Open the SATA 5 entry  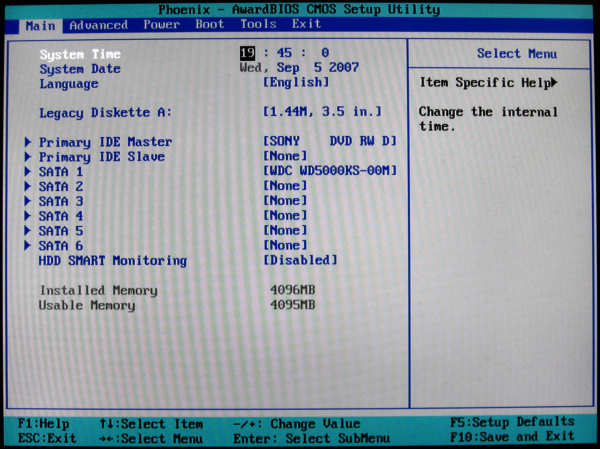pos(61,231)
